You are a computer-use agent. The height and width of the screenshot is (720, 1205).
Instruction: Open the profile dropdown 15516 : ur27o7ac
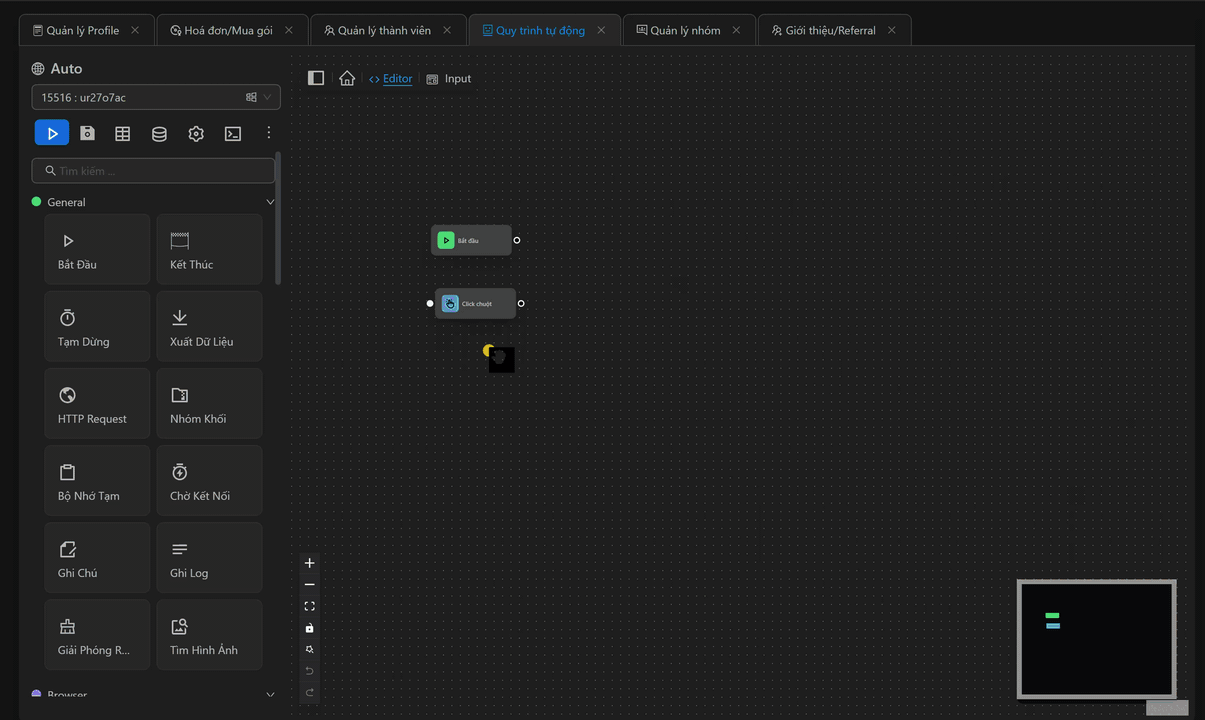(x=155, y=97)
